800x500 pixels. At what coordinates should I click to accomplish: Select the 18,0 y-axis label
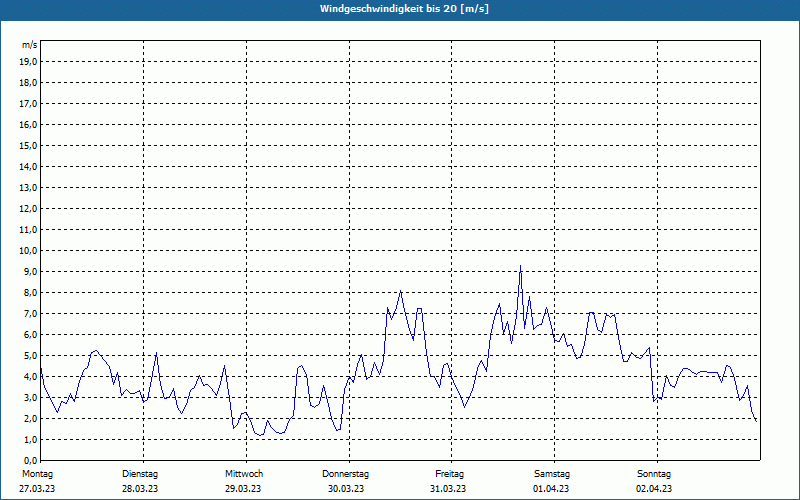pyautogui.click(x=28, y=83)
